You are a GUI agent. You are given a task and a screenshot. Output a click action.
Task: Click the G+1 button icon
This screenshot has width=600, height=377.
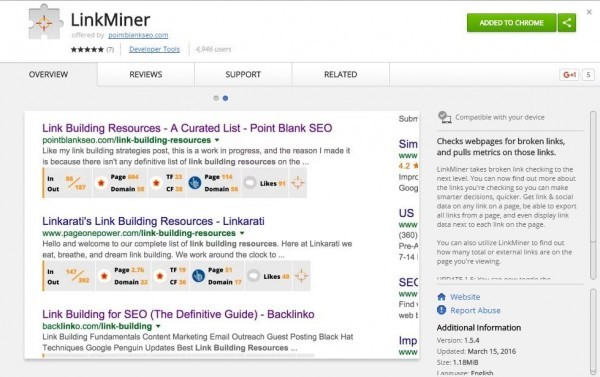click(569, 75)
